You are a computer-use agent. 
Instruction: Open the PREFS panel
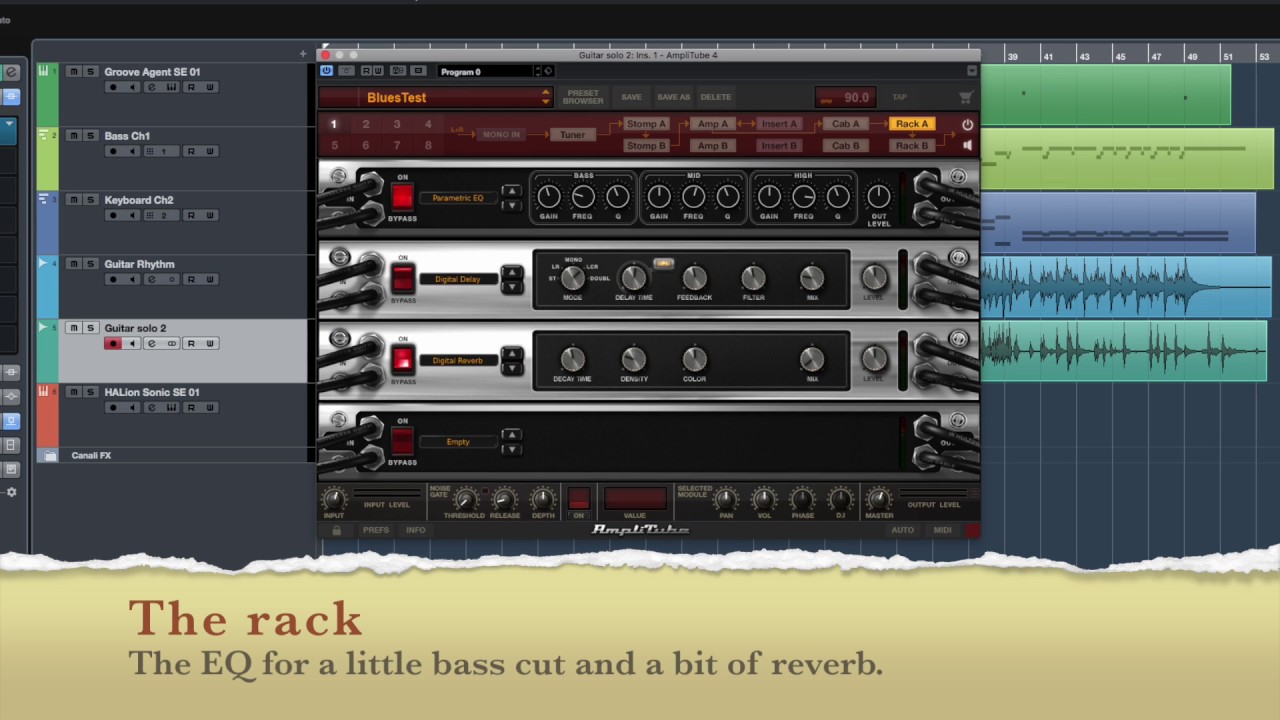[x=376, y=530]
